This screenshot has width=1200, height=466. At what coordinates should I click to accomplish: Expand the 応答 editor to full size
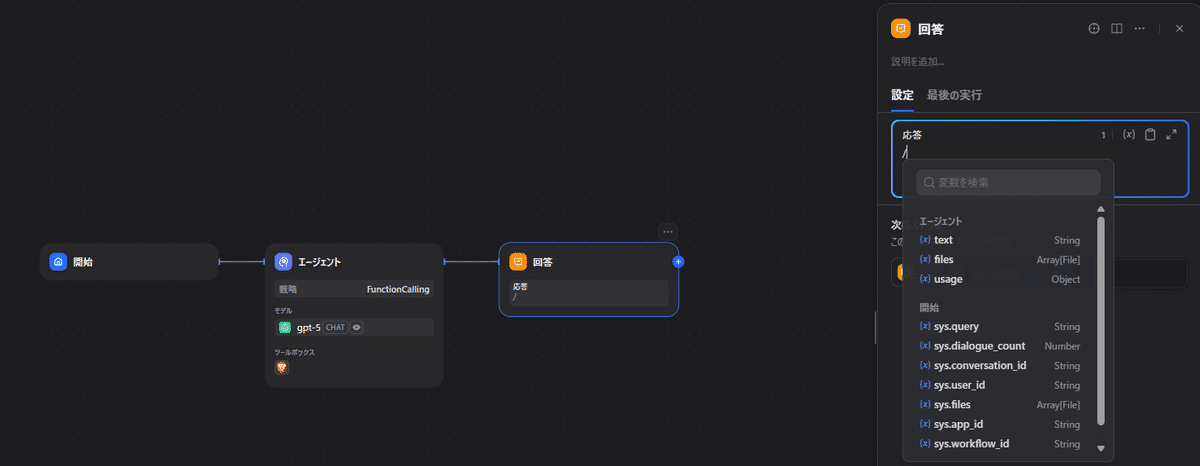coord(1171,135)
